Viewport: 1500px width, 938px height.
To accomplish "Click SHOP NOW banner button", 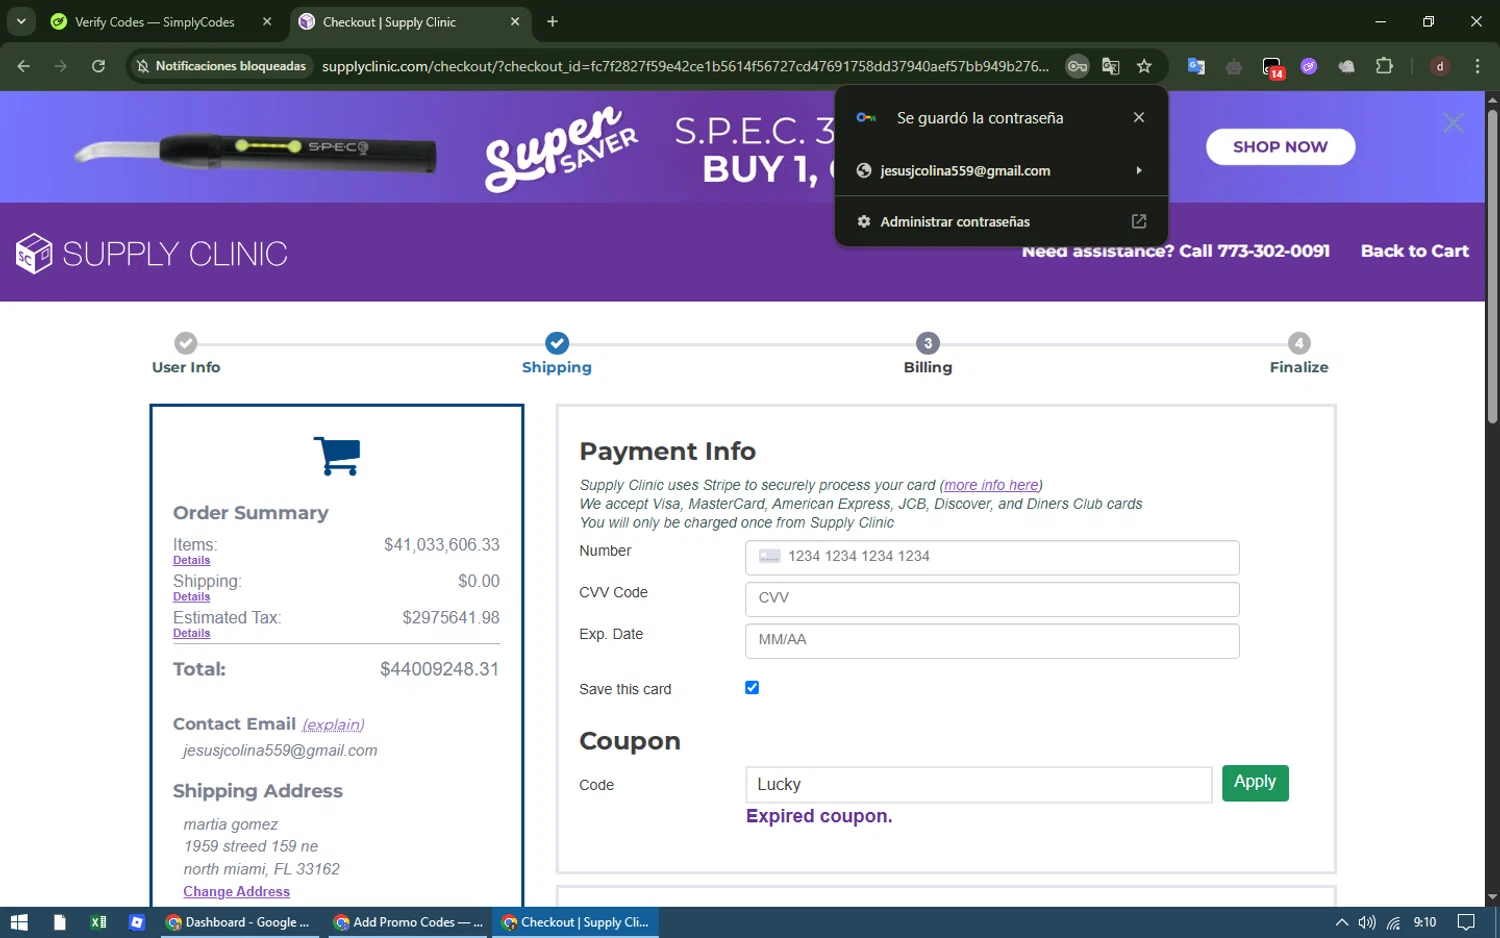I will pos(1280,147).
